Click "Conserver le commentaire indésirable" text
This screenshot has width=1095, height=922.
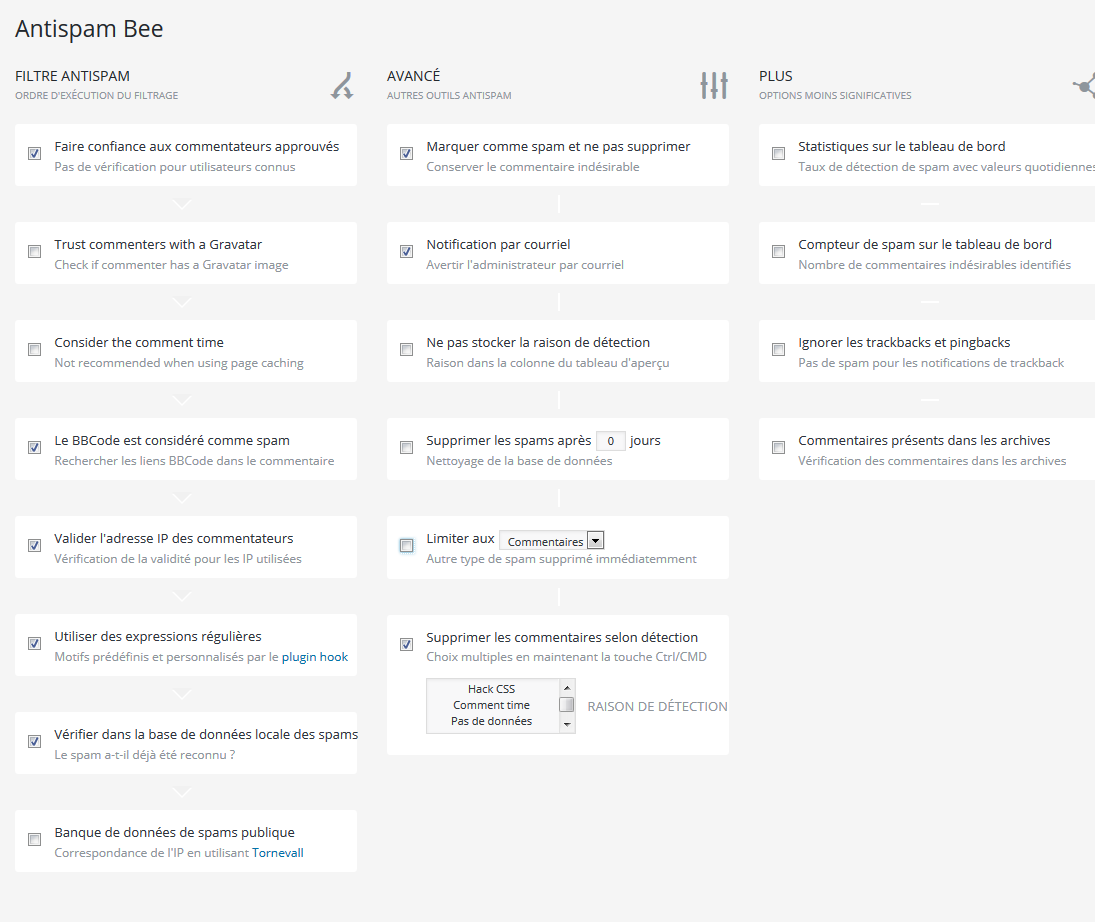click(x=533, y=166)
